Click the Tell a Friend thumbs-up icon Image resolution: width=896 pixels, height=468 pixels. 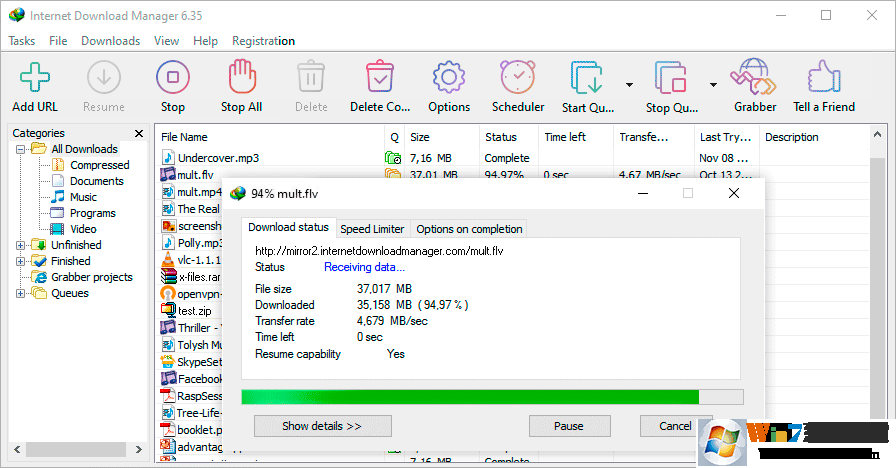click(x=824, y=77)
